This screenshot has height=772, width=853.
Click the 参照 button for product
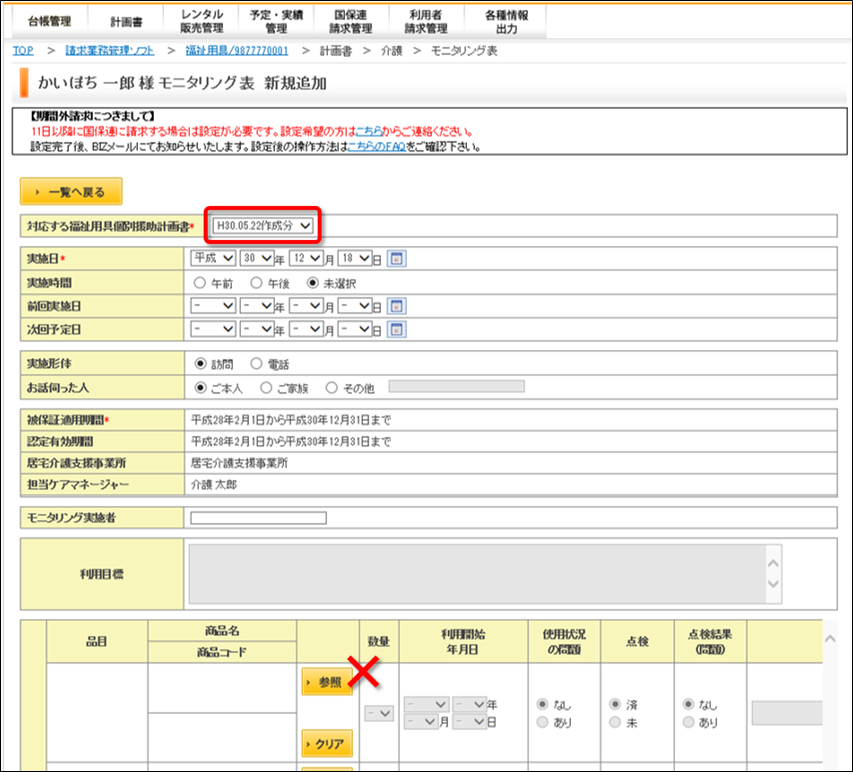tap(327, 682)
